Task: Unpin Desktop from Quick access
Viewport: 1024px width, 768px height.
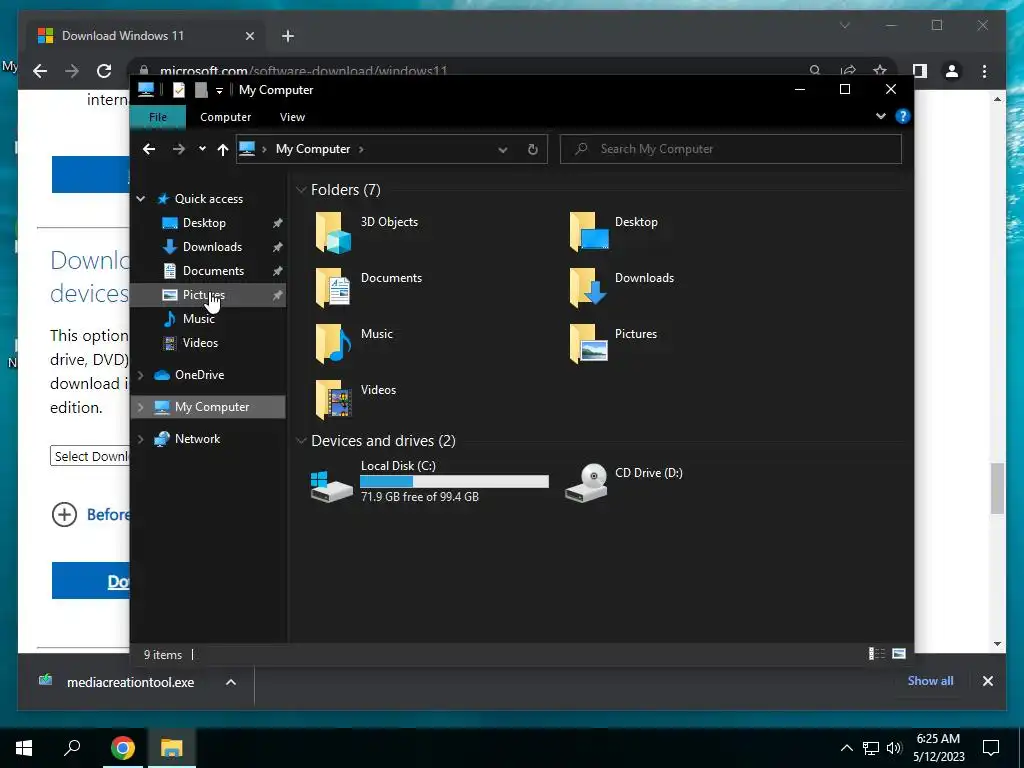Action: click(x=278, y=223)
